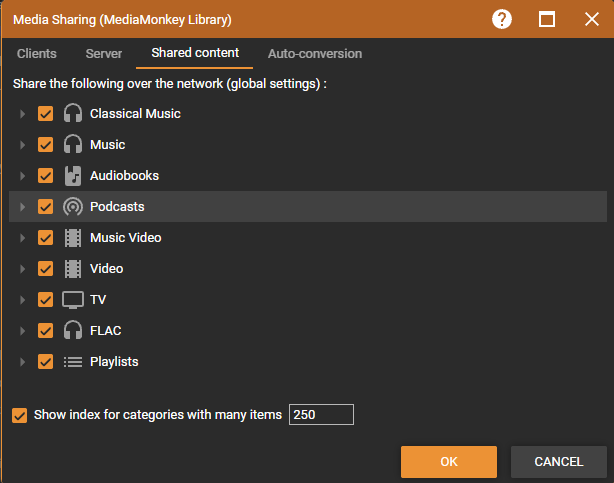
Task: Disable sharing for Video category
Action: 45,269
